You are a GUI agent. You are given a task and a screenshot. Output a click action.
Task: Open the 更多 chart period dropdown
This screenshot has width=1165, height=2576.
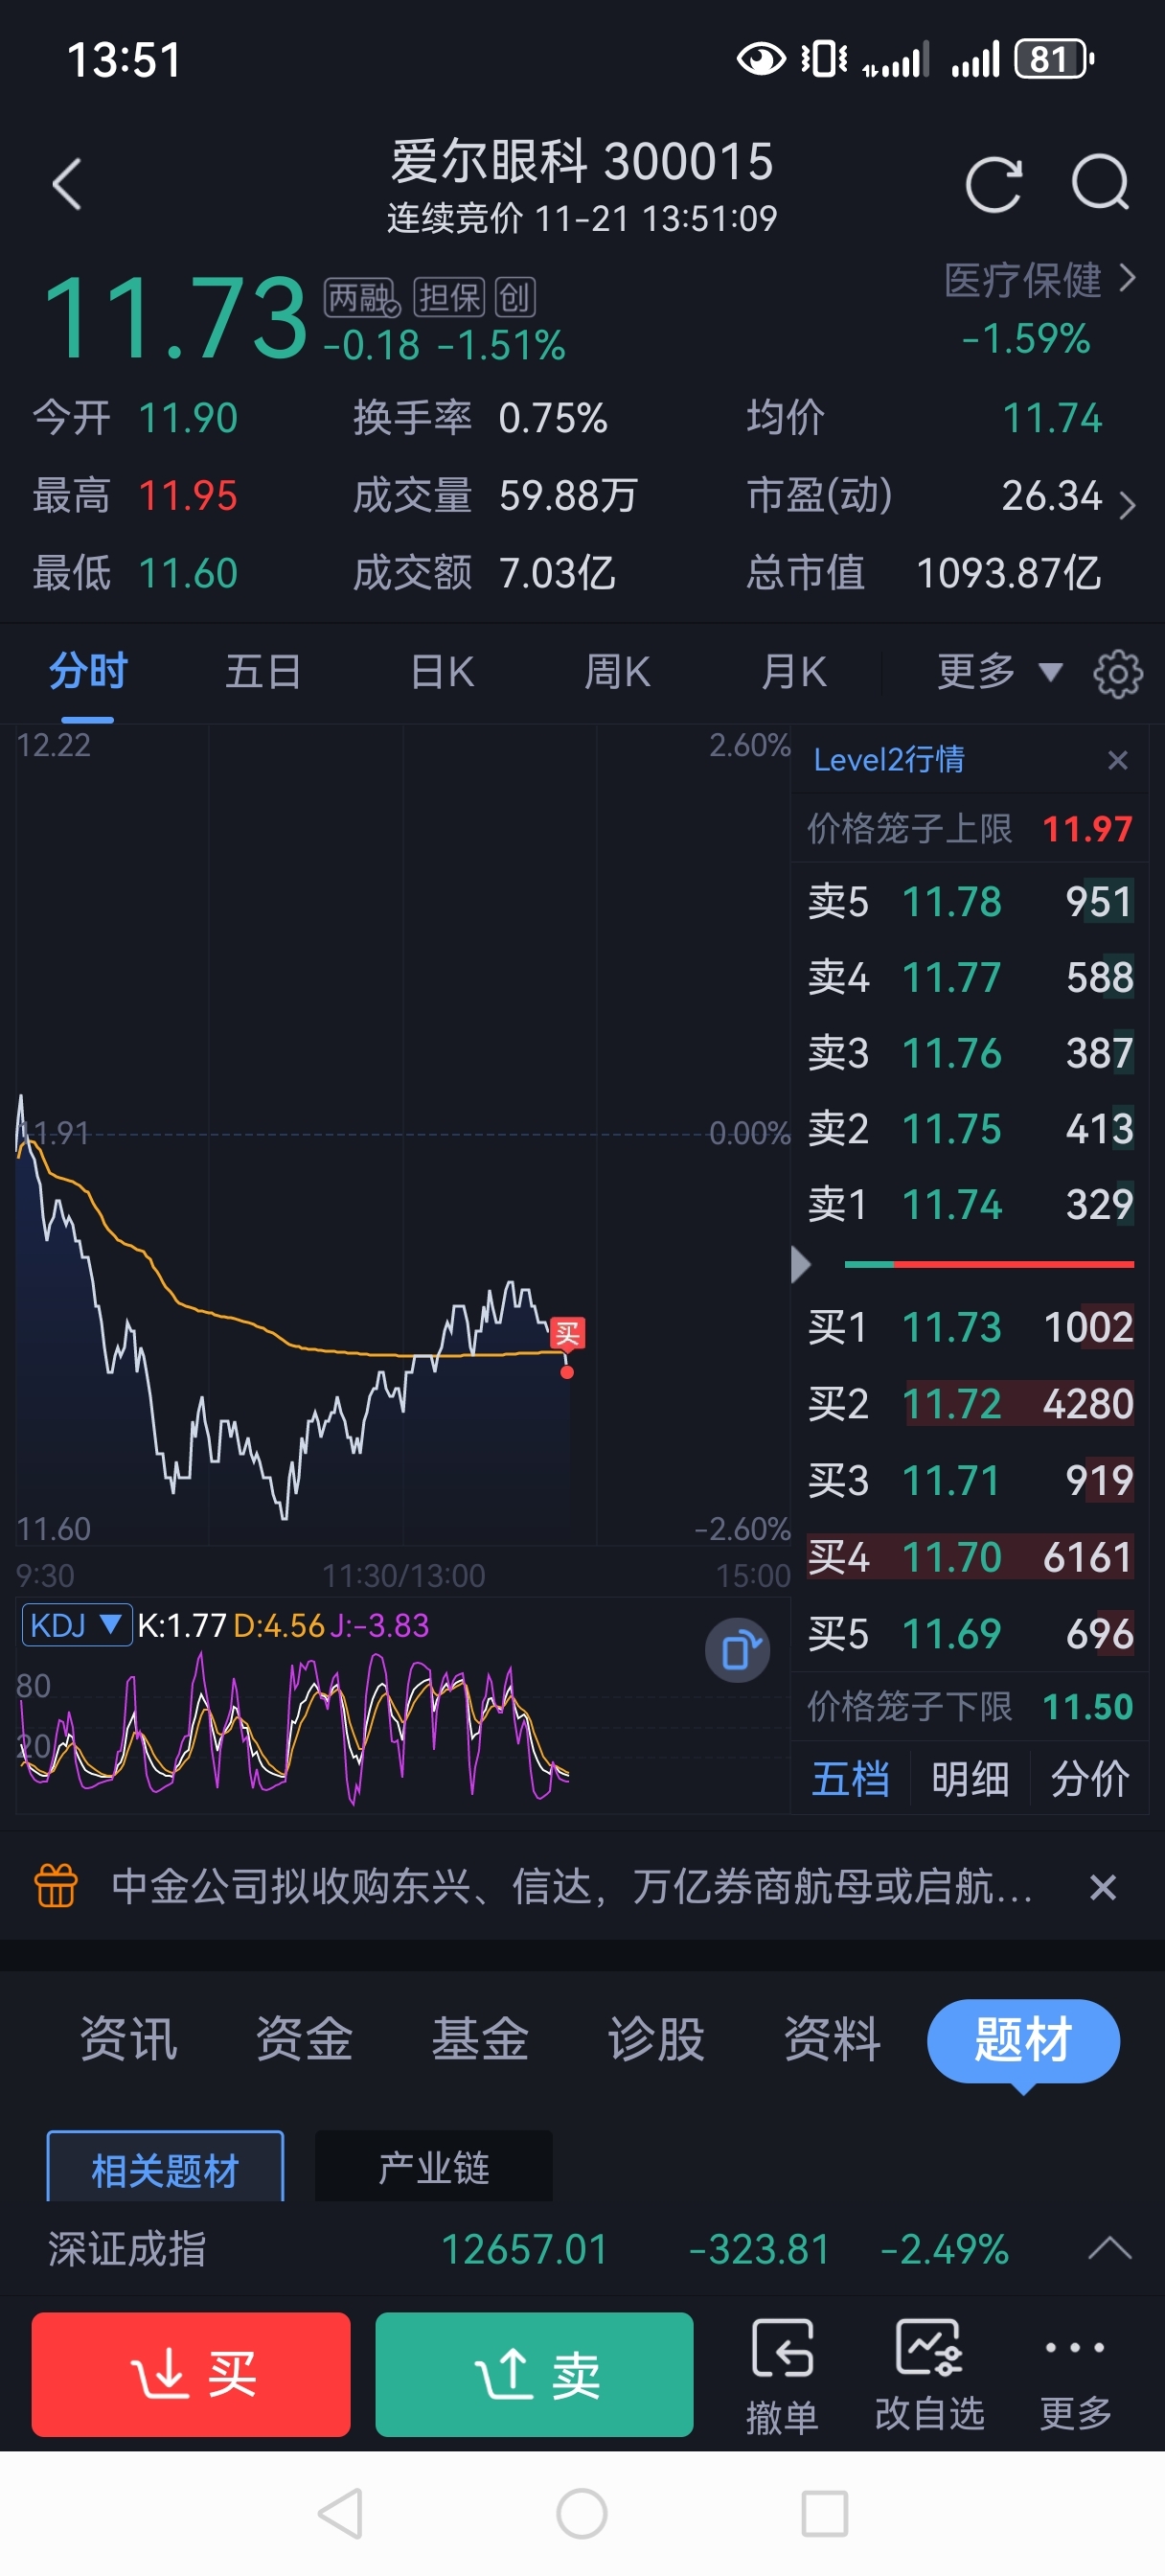[998, 672]
